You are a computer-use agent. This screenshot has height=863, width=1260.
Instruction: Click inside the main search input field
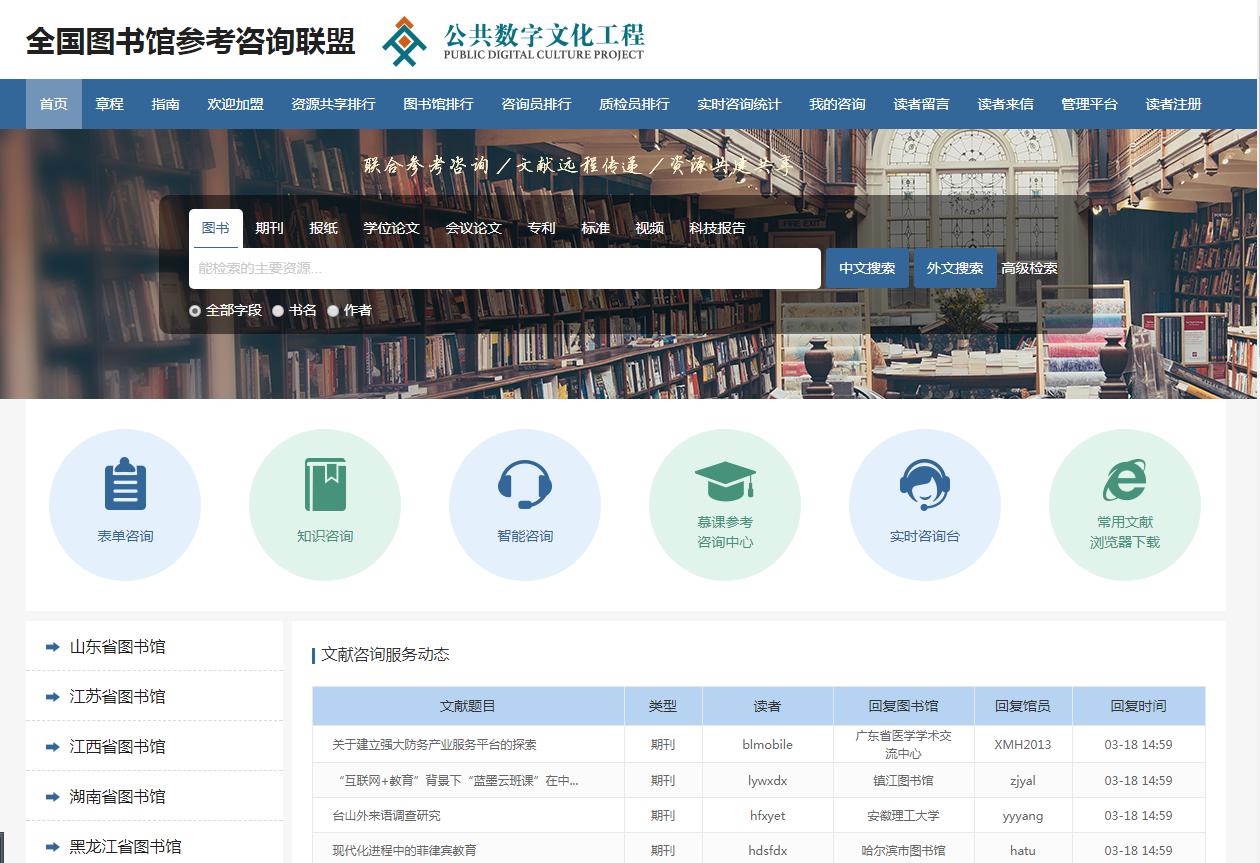pyautogui.click(x=505, y=268)
